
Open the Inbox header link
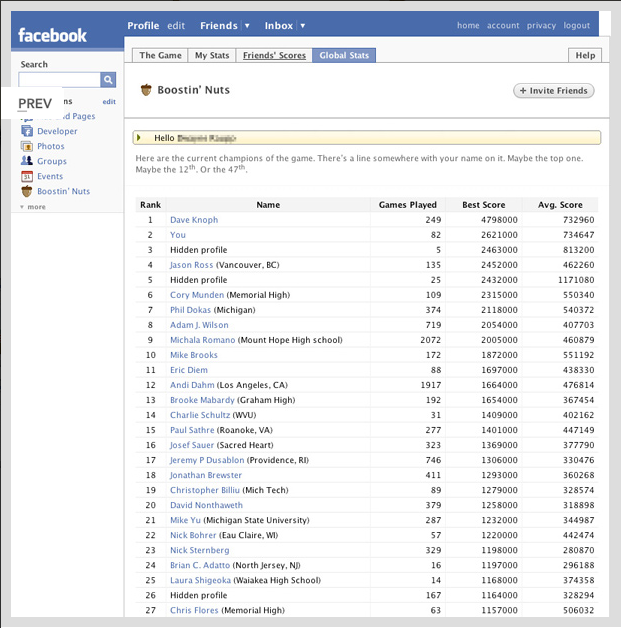[x=279, y=26]
